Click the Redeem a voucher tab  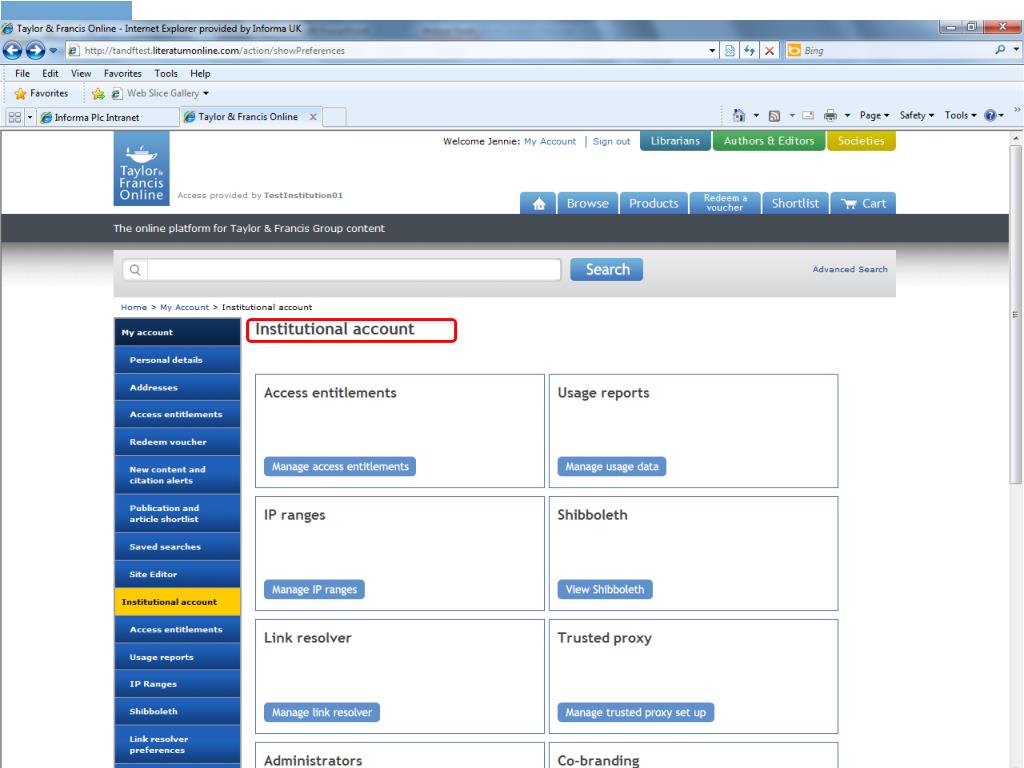point(725,203)
